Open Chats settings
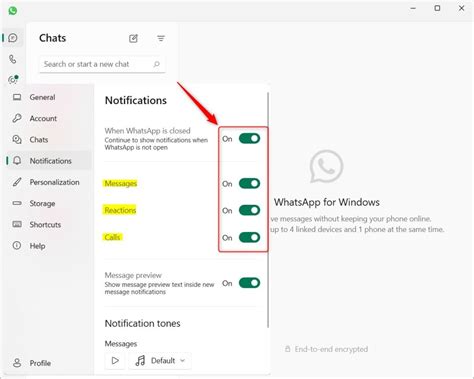 click(49, 140)
